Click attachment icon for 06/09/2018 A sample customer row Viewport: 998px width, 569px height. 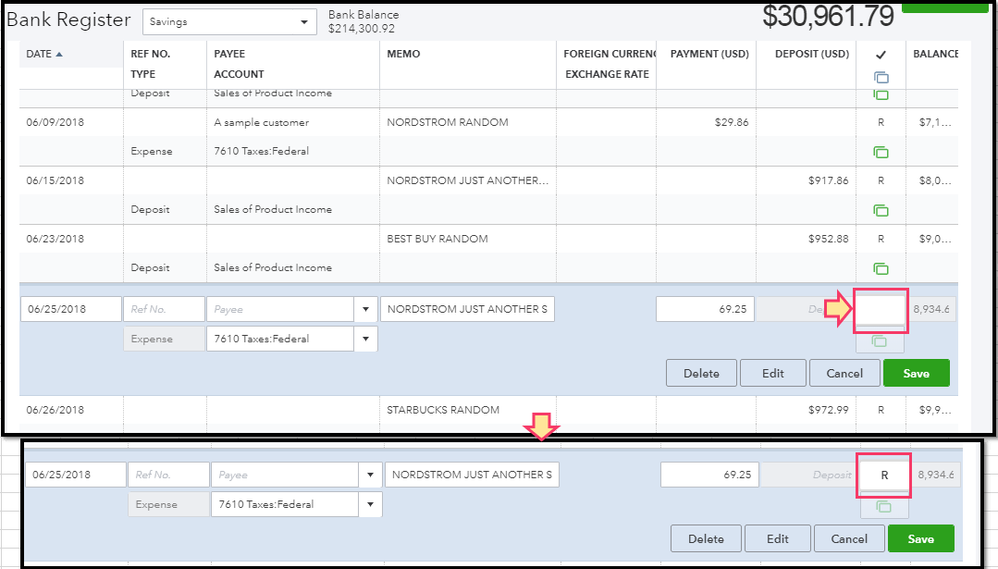click(881, 152)
